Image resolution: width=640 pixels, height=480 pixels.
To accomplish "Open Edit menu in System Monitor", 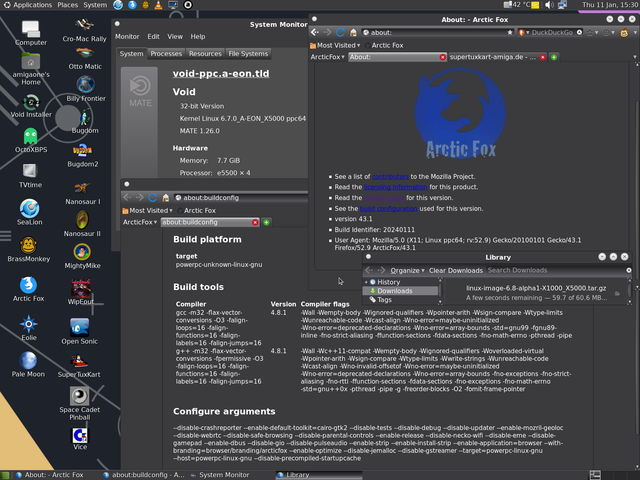I will point(153,36).
